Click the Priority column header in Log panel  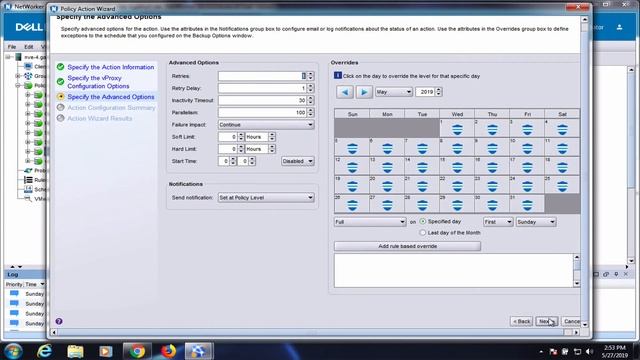[x=14, y=284]
